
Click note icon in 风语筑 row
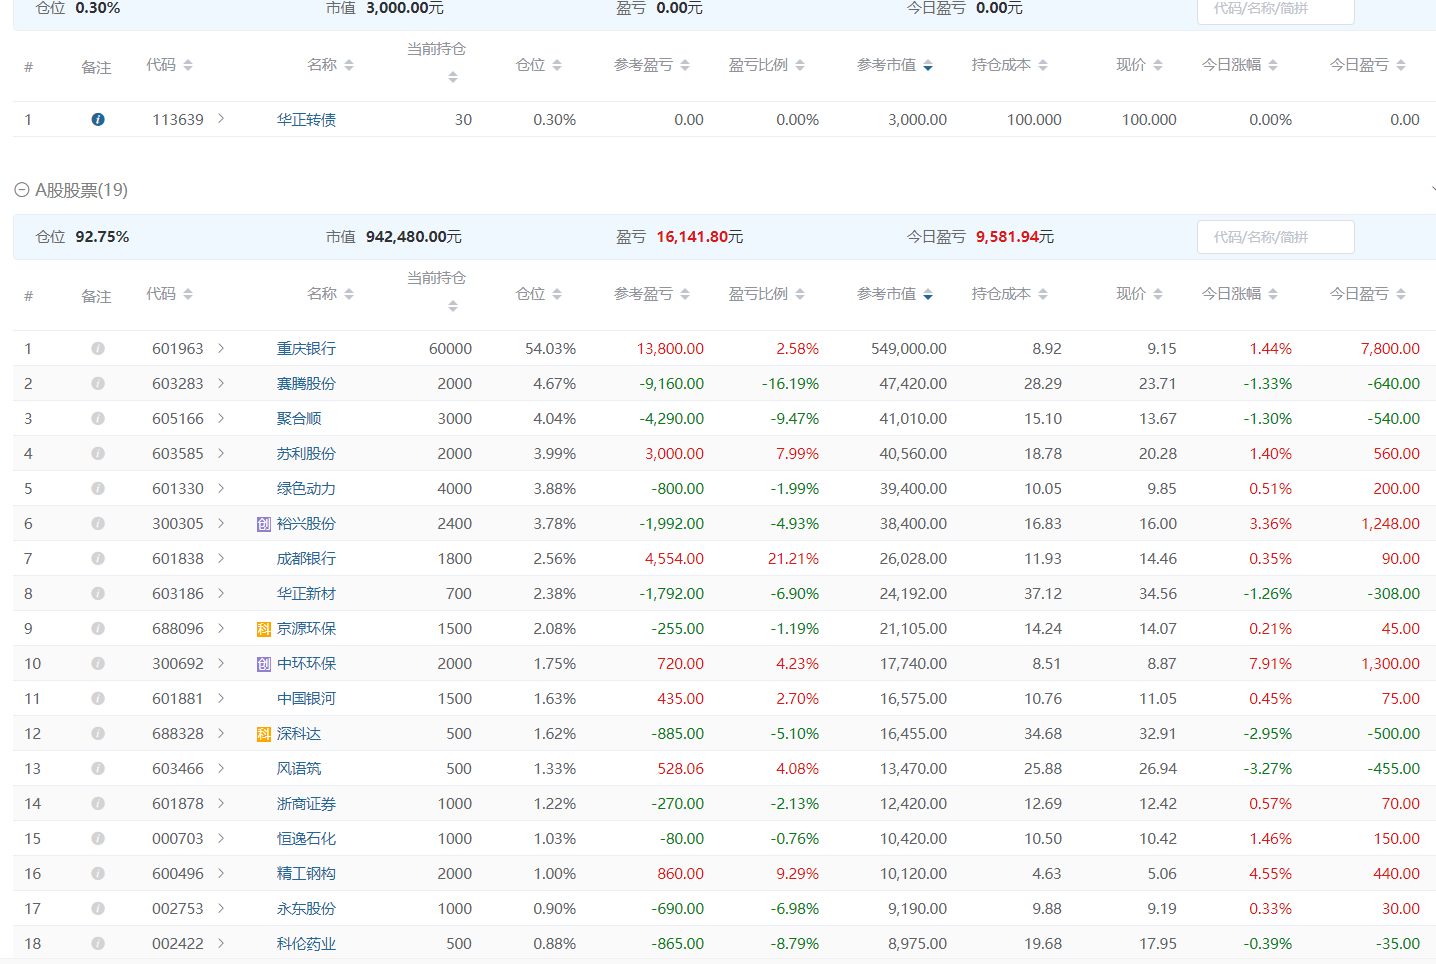pyautogui.click(x=98, y=768)
